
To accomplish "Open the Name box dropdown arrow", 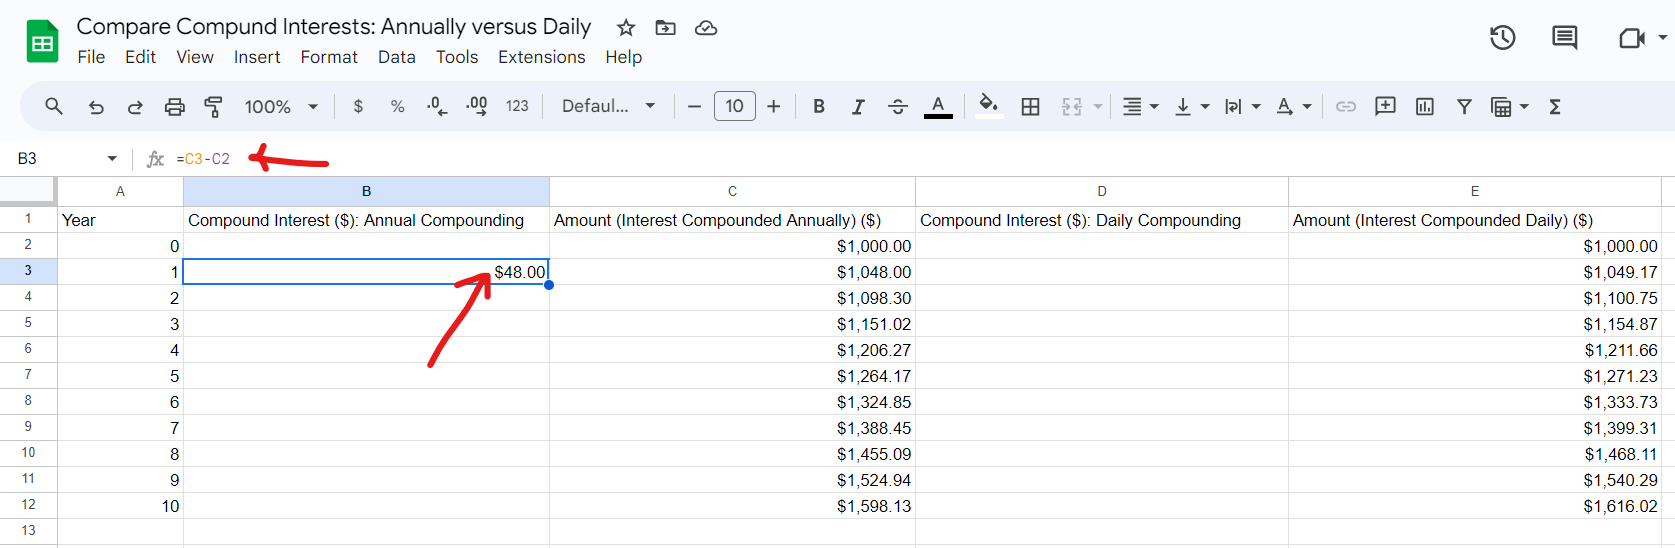I will pyautogui.click(x=112, y=159).
